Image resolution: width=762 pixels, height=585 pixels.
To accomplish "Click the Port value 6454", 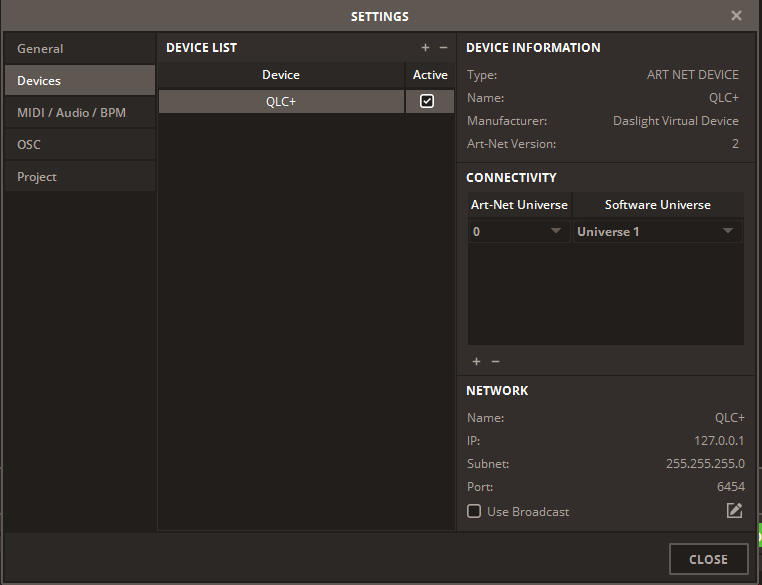I will 730,486.
